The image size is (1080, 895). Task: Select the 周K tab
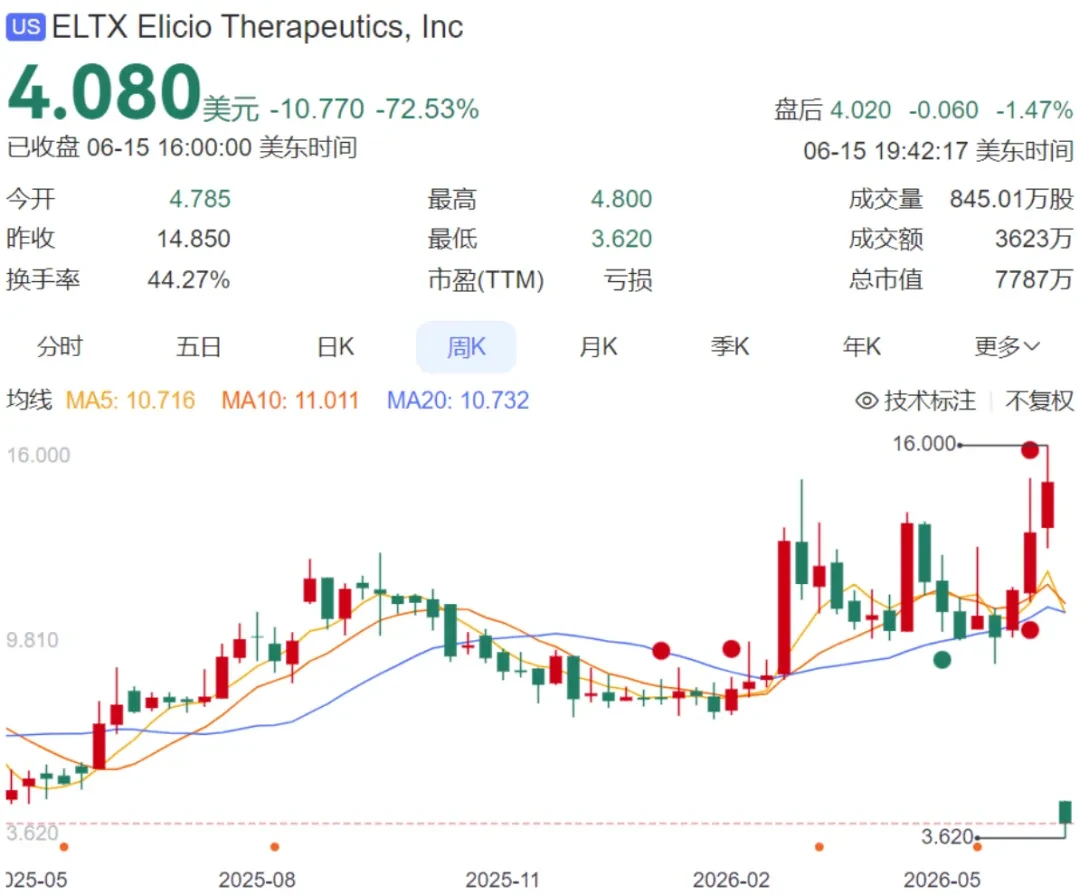click(466, 347)
